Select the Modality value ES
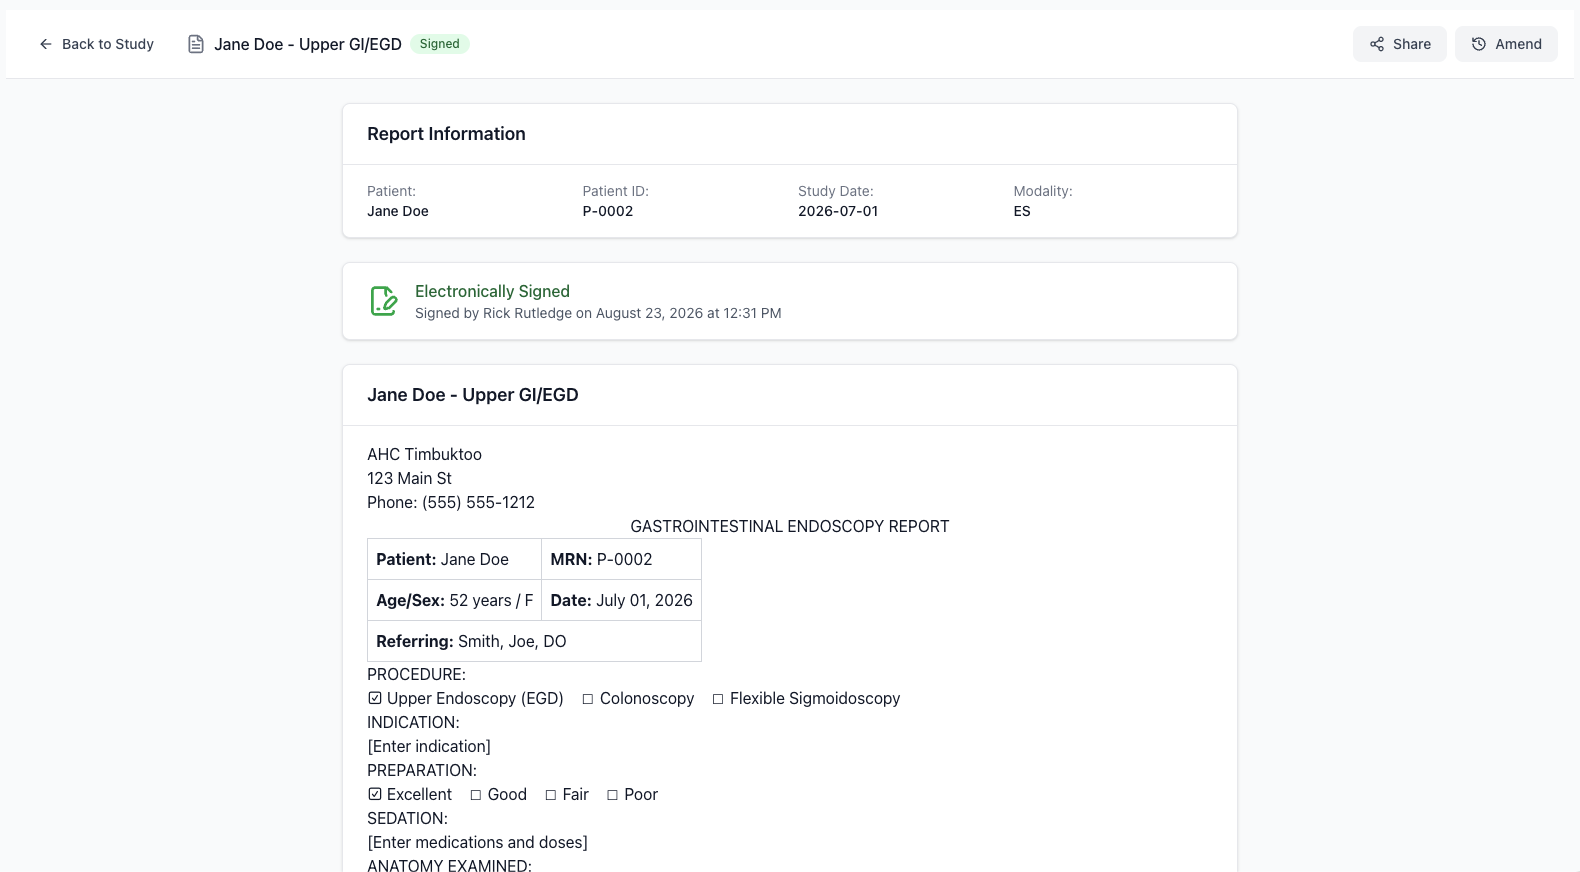 pyautogui.click(x=1022, y=211)
